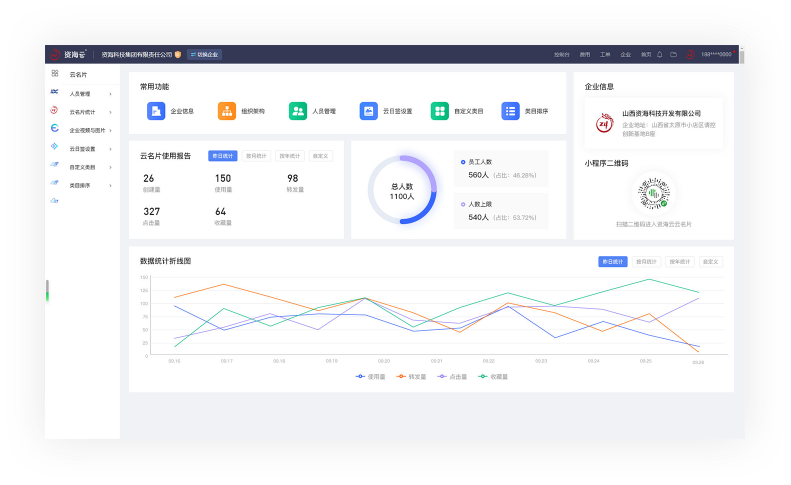Select 按日统计 tab in line chart panel
Viewport: 791px width, 485px height.
pos(613,261)
